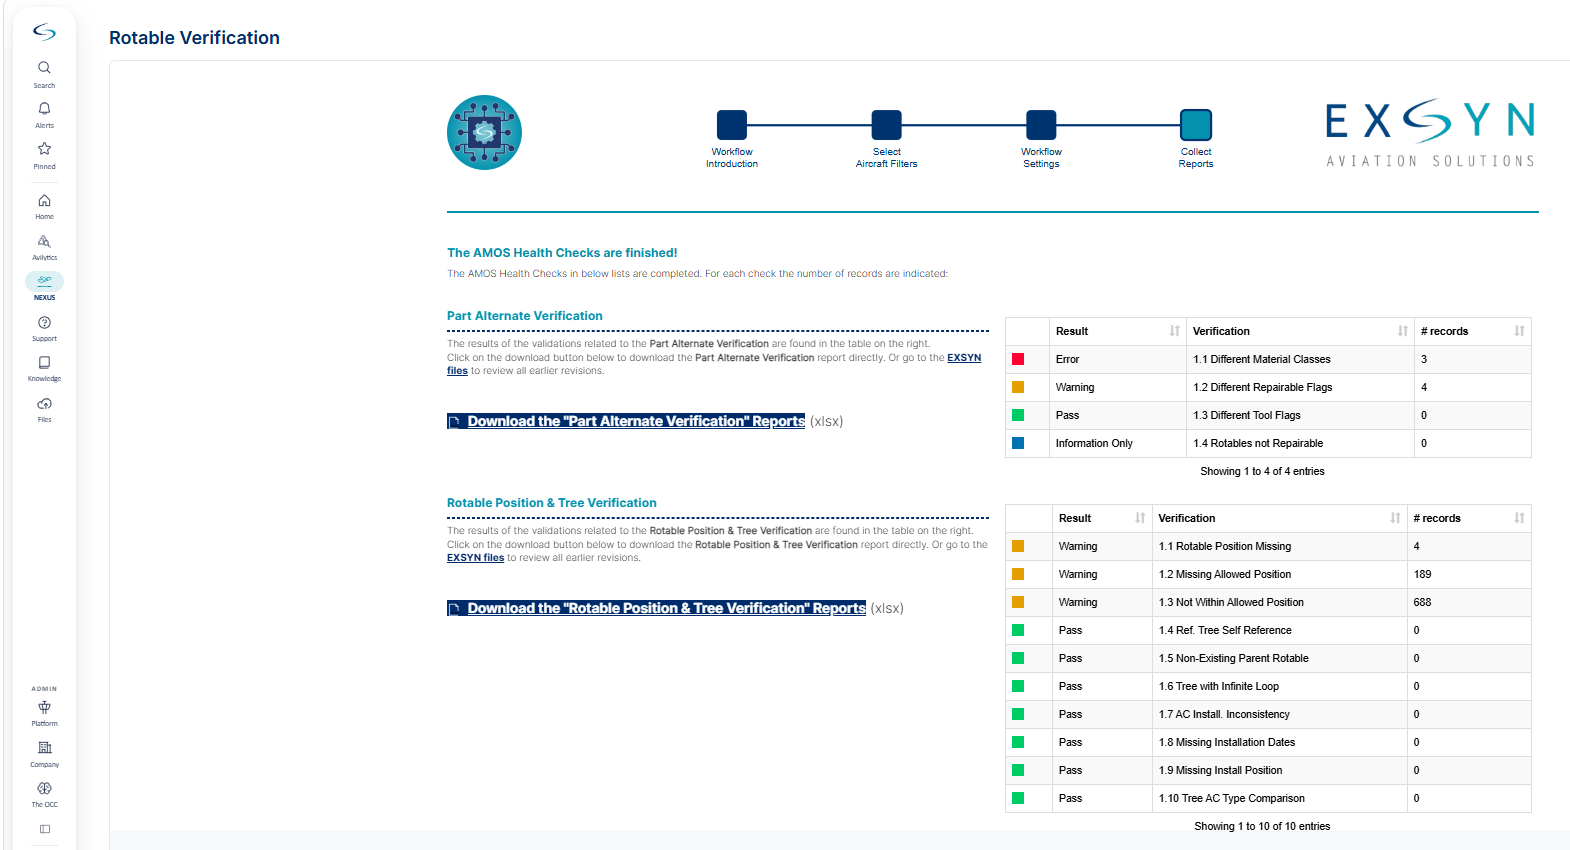Download the Part Alternate Verification reports
Image resolution: width=1570 pixels, height=850 pixels.
(626, 421)
